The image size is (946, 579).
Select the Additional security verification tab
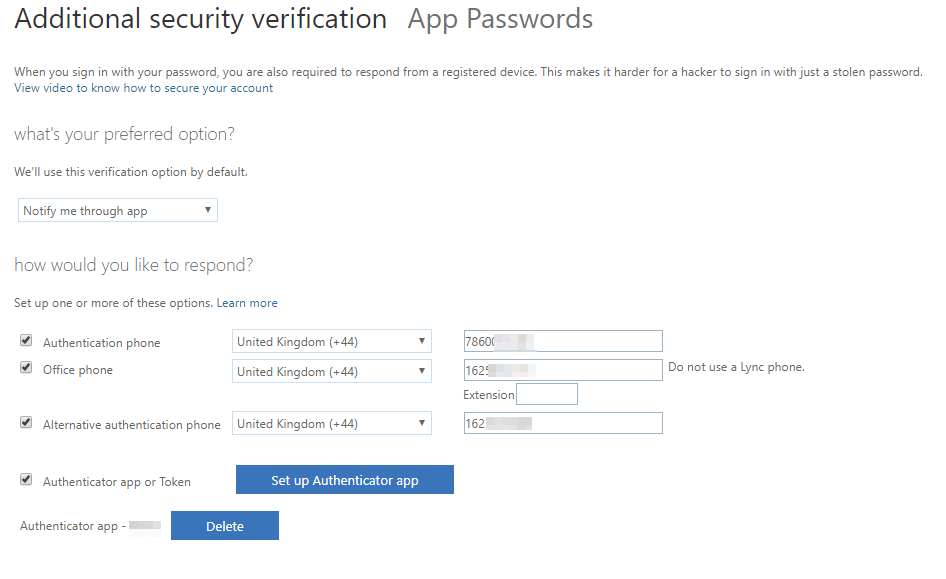(200, 19)
